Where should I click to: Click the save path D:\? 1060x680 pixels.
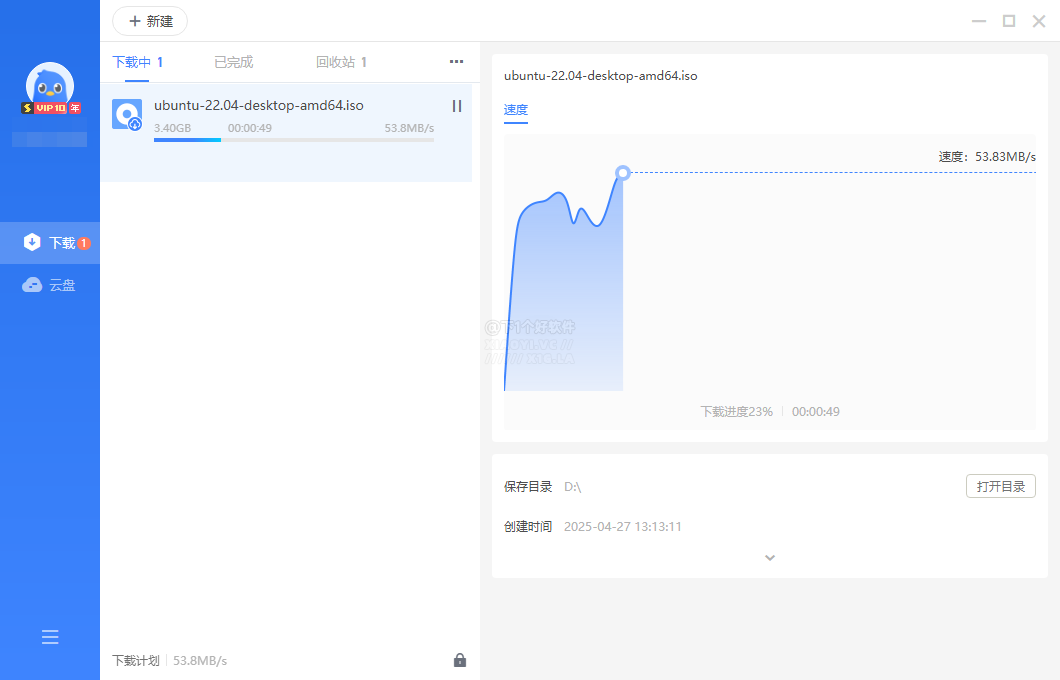tap(573, 487)
